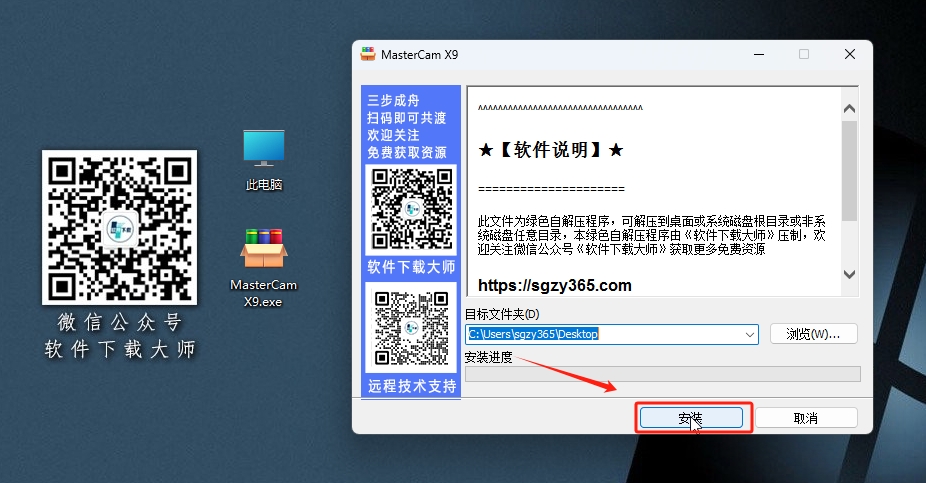Click the 安装进度 progress bar
926x483 pixels.
[x=662, y=374]
